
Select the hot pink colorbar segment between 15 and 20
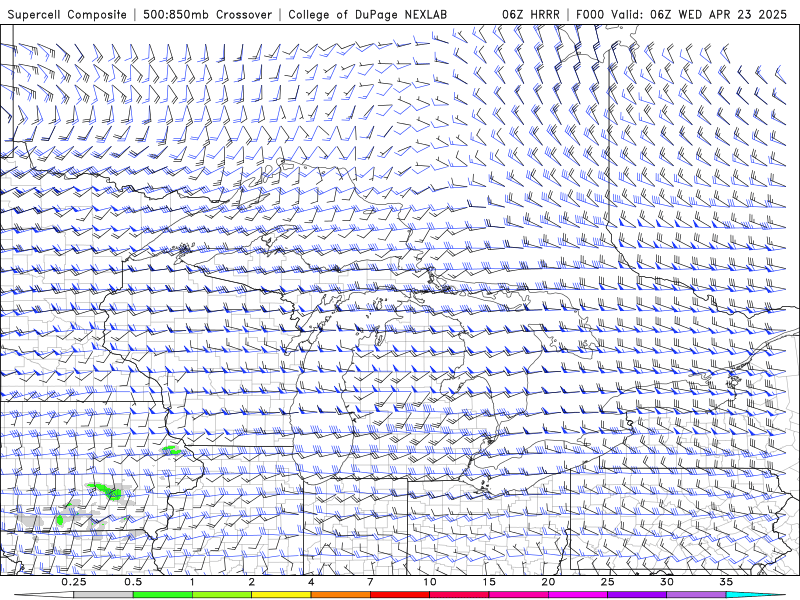click(x=518, y=595)
